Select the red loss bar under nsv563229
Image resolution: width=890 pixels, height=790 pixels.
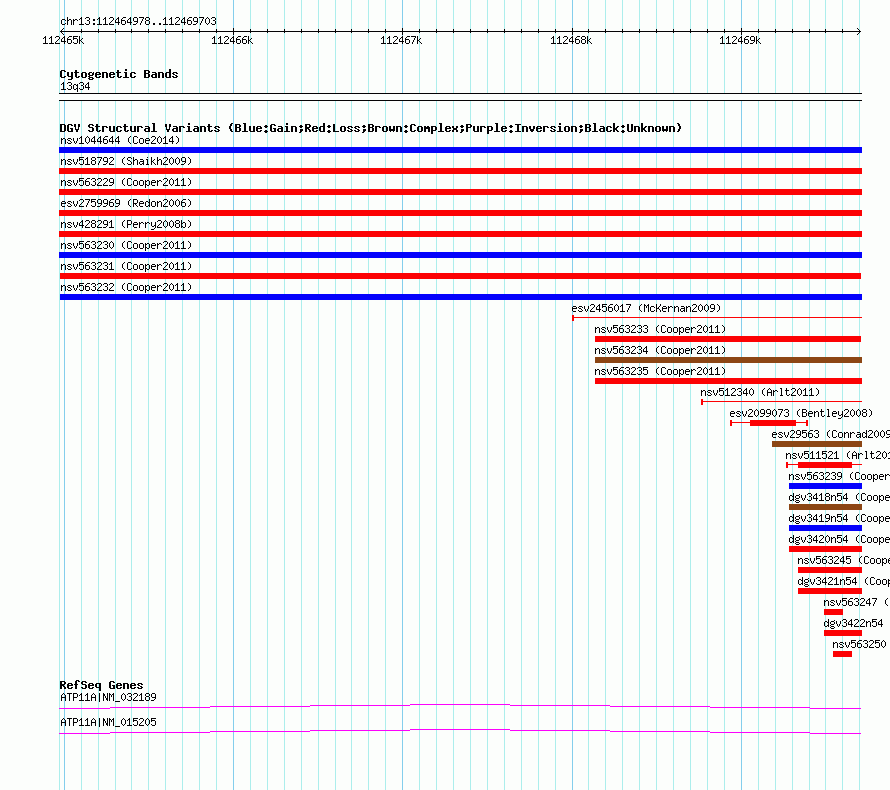460,192
